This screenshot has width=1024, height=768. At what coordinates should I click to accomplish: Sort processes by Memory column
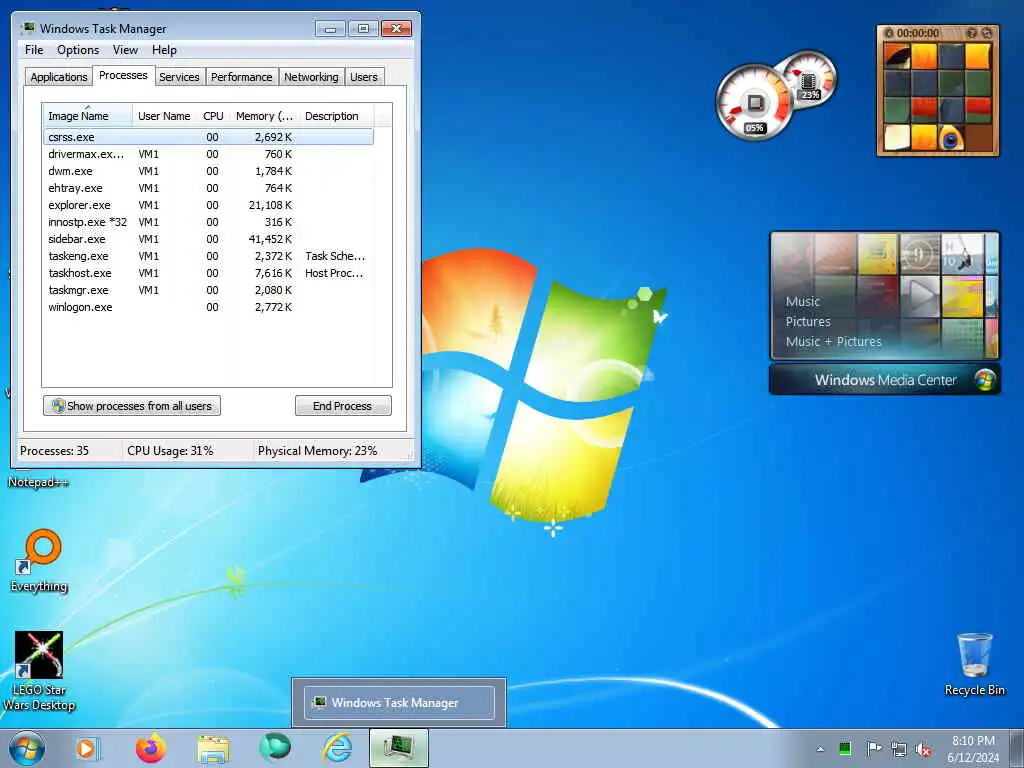(264, 116)
